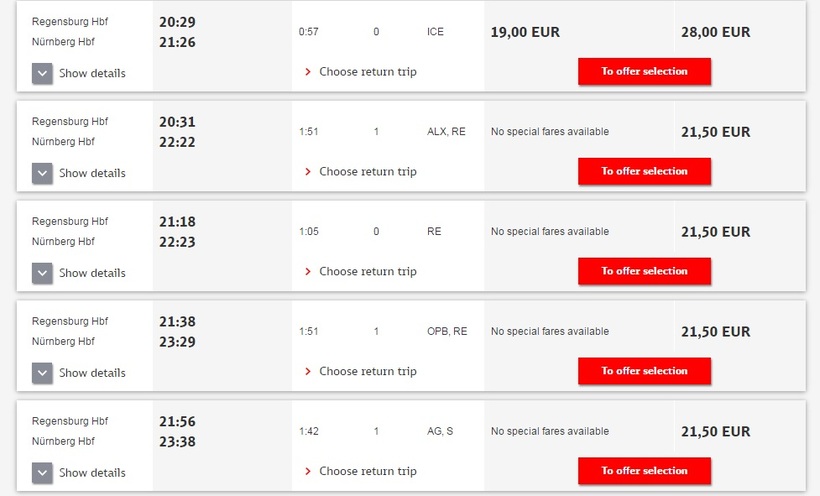Click return trip chevron icon for 21:38 departure
Viewport: 820px width, 496px height.
[x=308, y=372]
